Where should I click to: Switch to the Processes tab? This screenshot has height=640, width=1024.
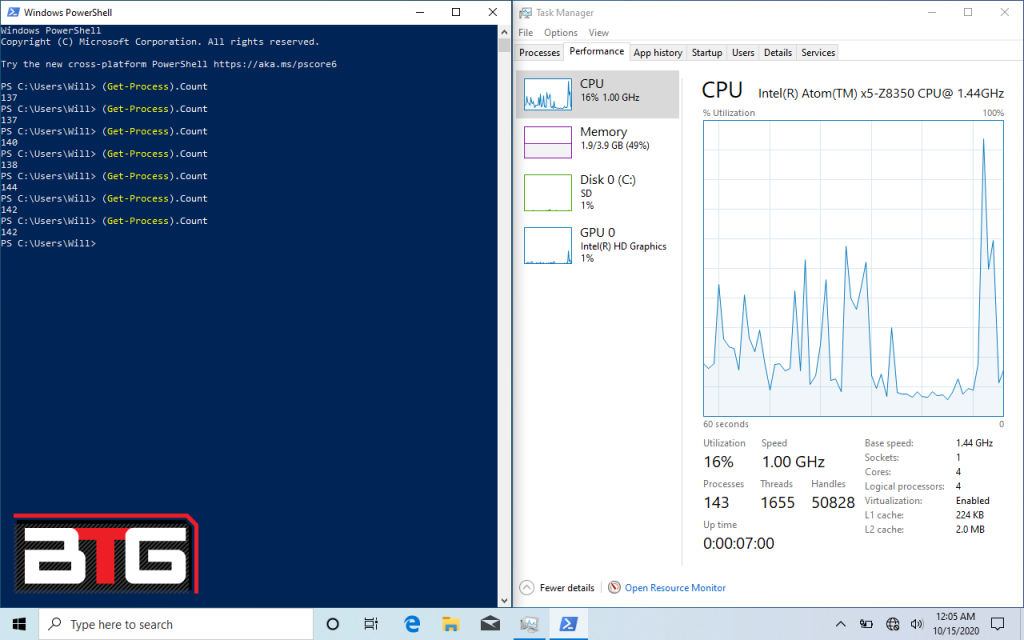click(x=539, y=52)
